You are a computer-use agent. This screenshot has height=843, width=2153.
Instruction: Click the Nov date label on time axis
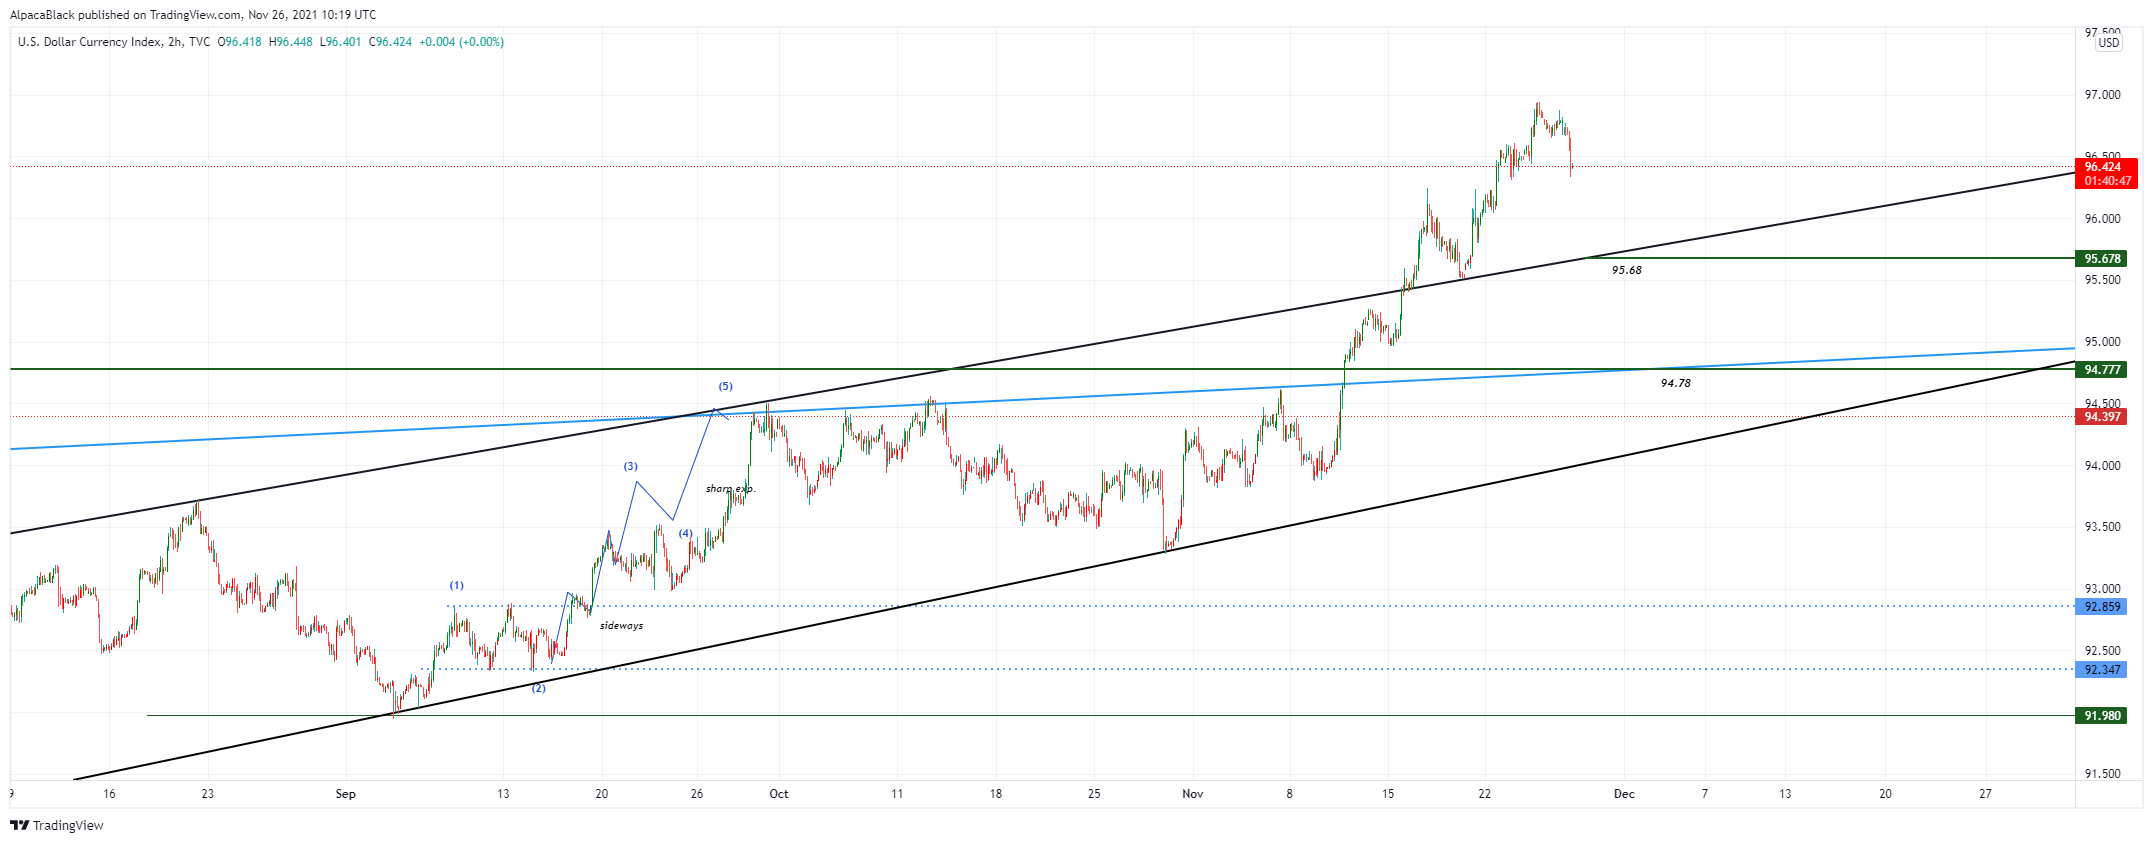(1193, 794)
